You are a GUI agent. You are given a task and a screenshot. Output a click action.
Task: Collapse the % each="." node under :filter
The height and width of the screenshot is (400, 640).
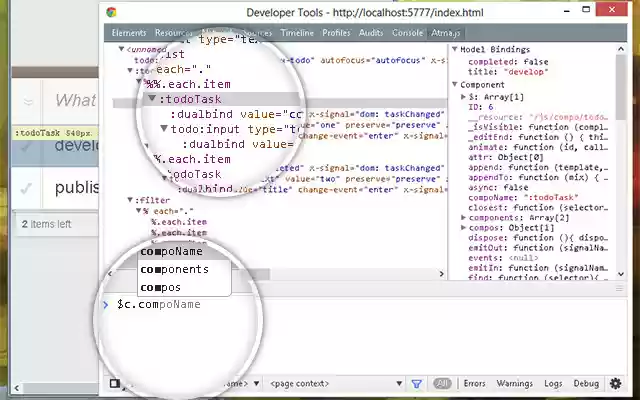click(138, 211)
